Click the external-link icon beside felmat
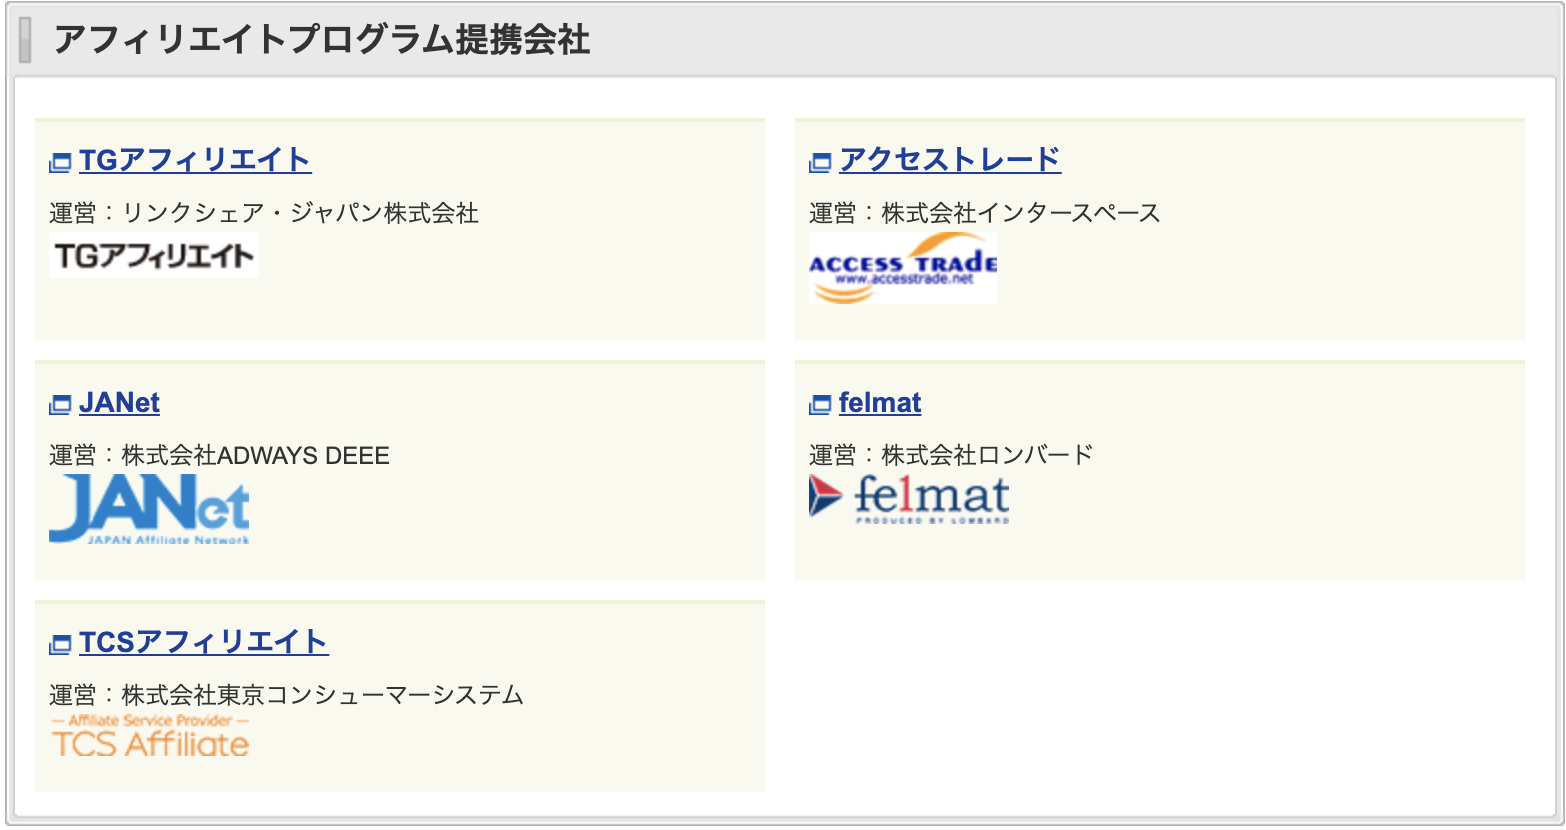The width and height of the screenshot is (1566, 830). 818,401
